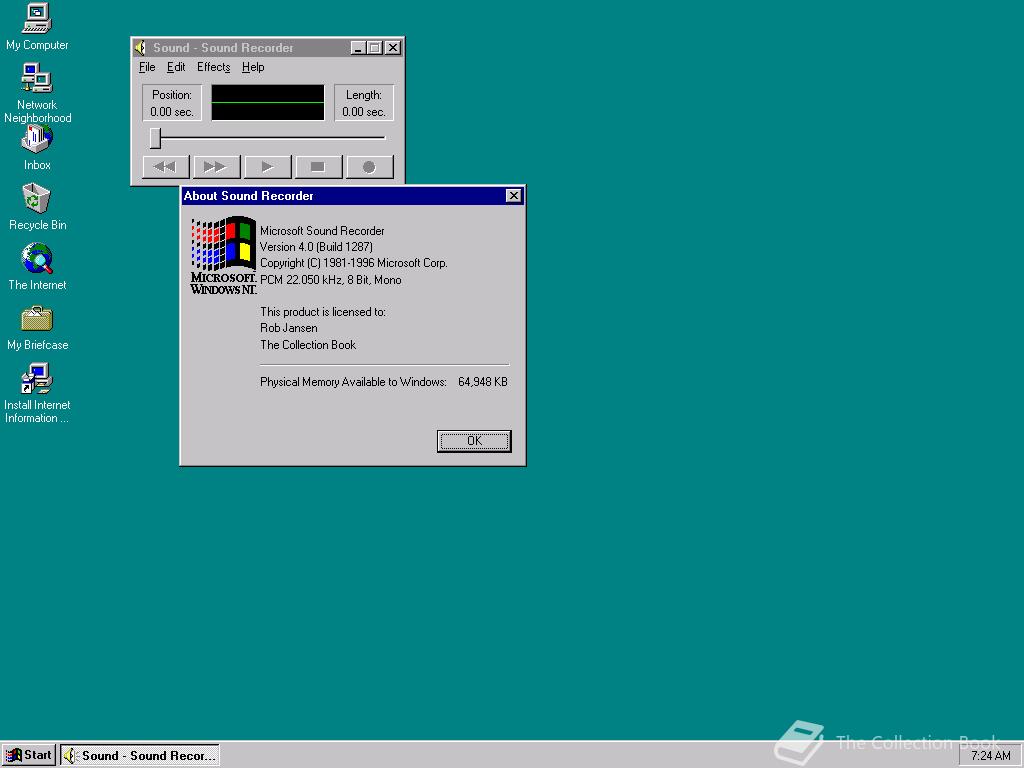Click the 'Microsoft Sound Recorder' text line
Image resolution: width=1024 pixels, height=768 pixels.
point(322,231)
